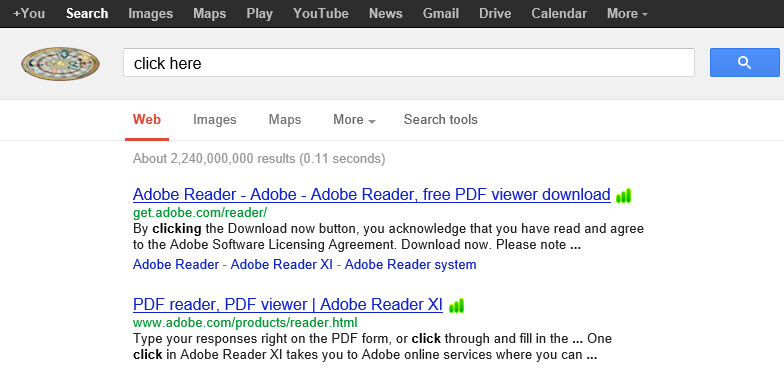Open the More dropdown in the black bar

click(627, 14)
